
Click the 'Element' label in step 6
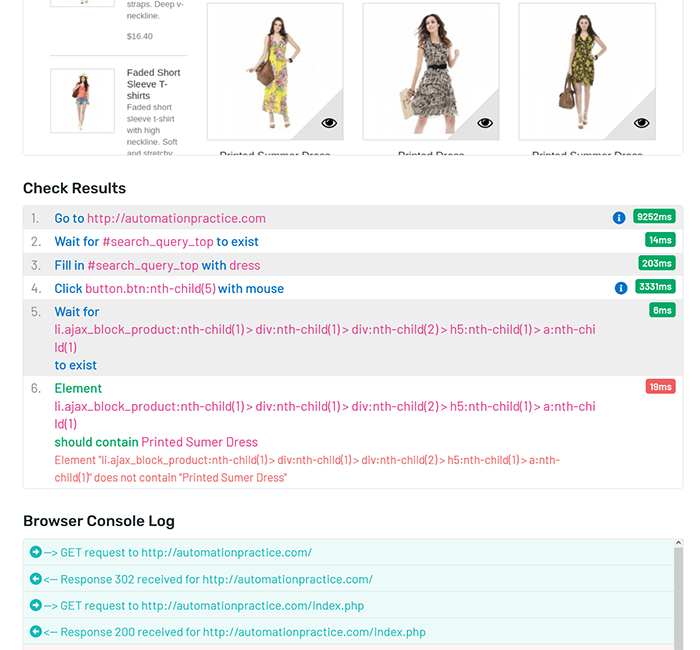78,388
